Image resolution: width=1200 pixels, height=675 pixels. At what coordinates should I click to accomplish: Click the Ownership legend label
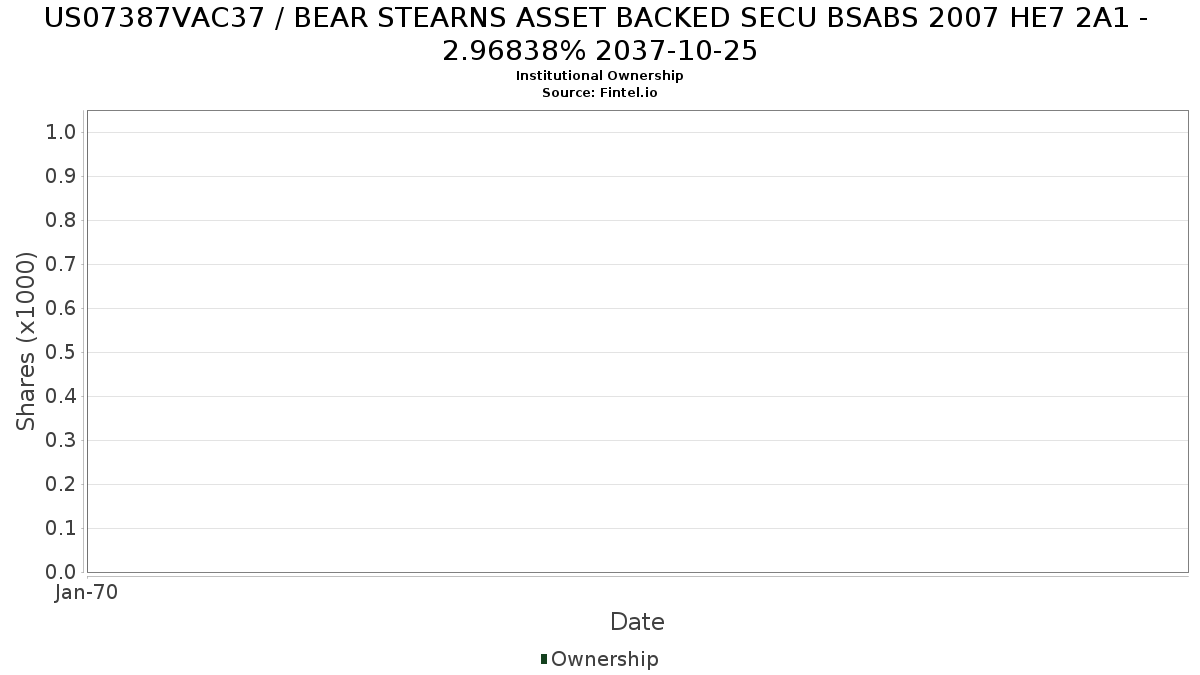604,659
